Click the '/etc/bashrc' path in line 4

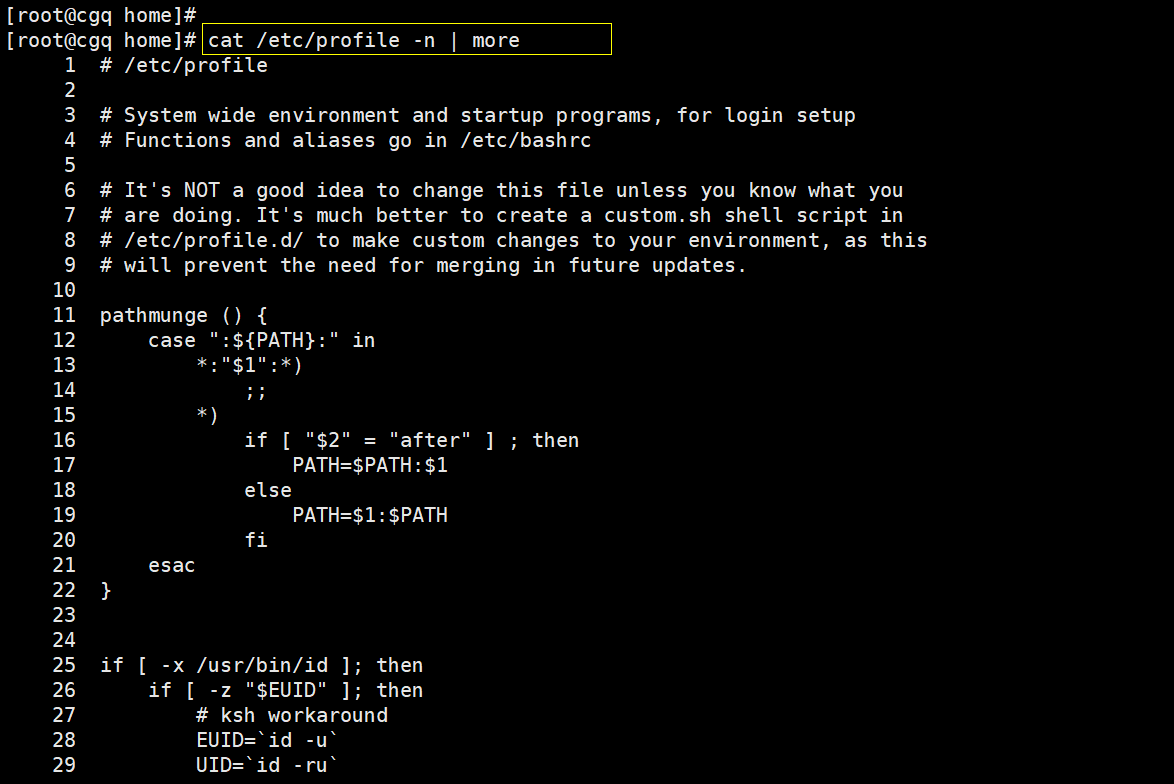click(x=526, y=140)
